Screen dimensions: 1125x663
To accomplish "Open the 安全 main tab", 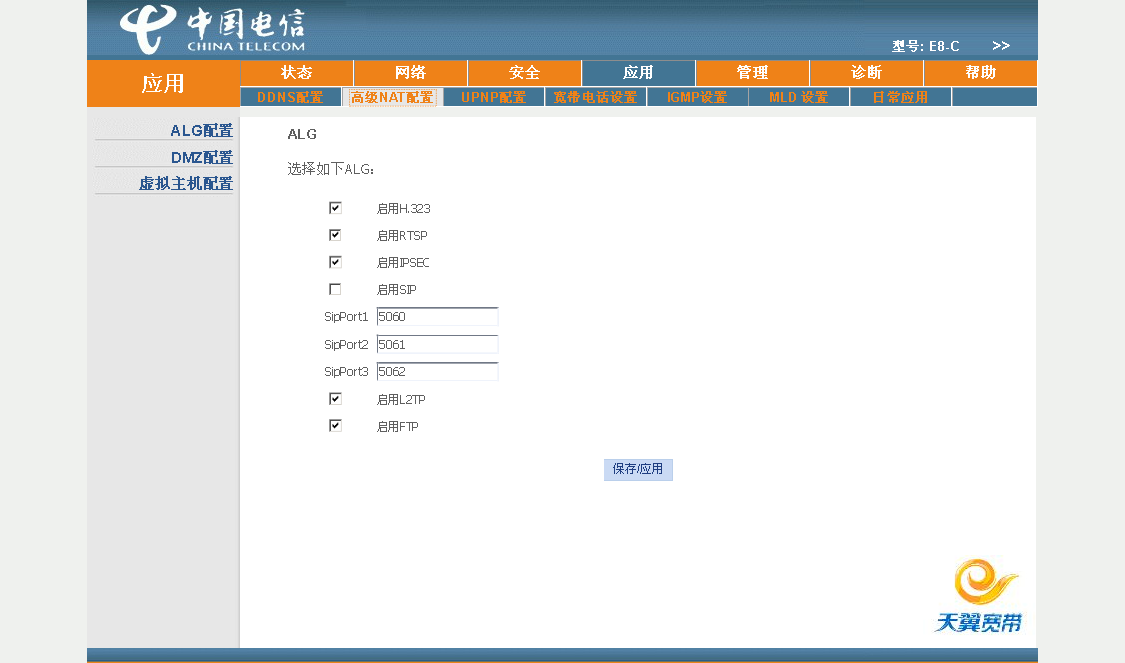I will click(x=524, y=72).
